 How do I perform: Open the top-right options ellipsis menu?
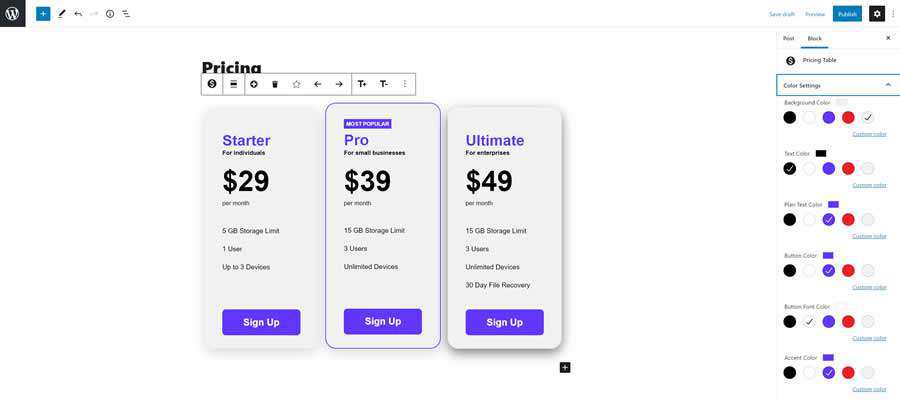[893, 14]
